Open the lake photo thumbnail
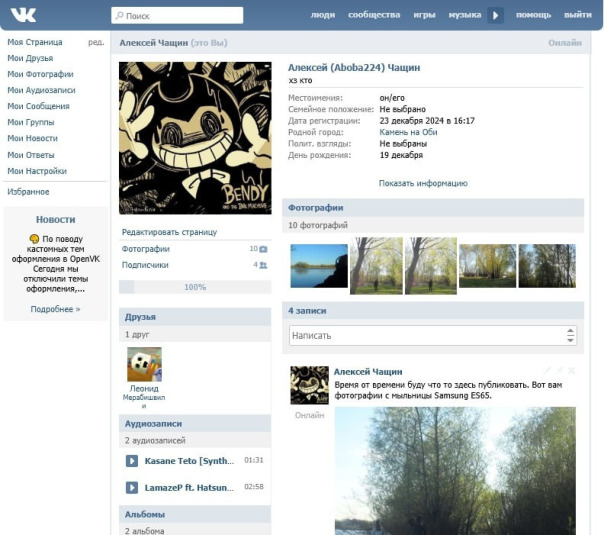Screen dimensions: 604x535 [x=319, y=266]
